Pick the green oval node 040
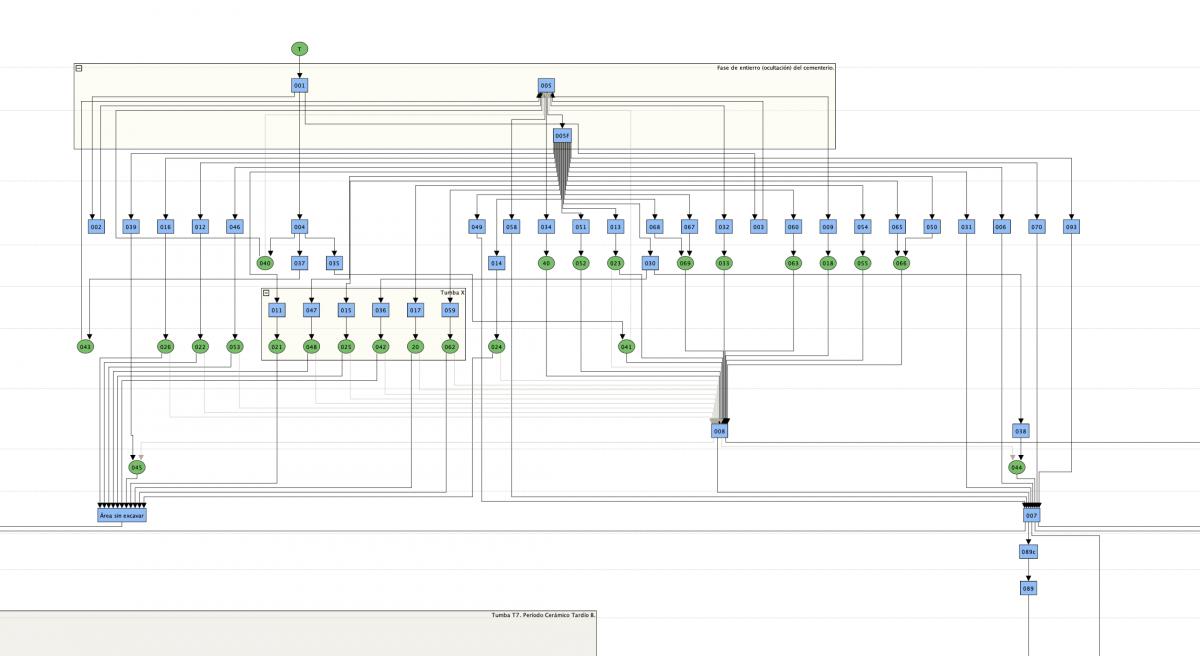Image resolution: width=1200 pixels, height=656 pixels. pos(265,263)
